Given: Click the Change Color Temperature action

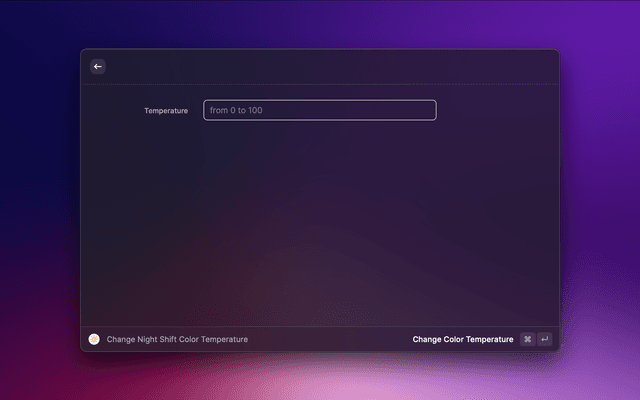Looking at the screenshot, I should 462,339.
